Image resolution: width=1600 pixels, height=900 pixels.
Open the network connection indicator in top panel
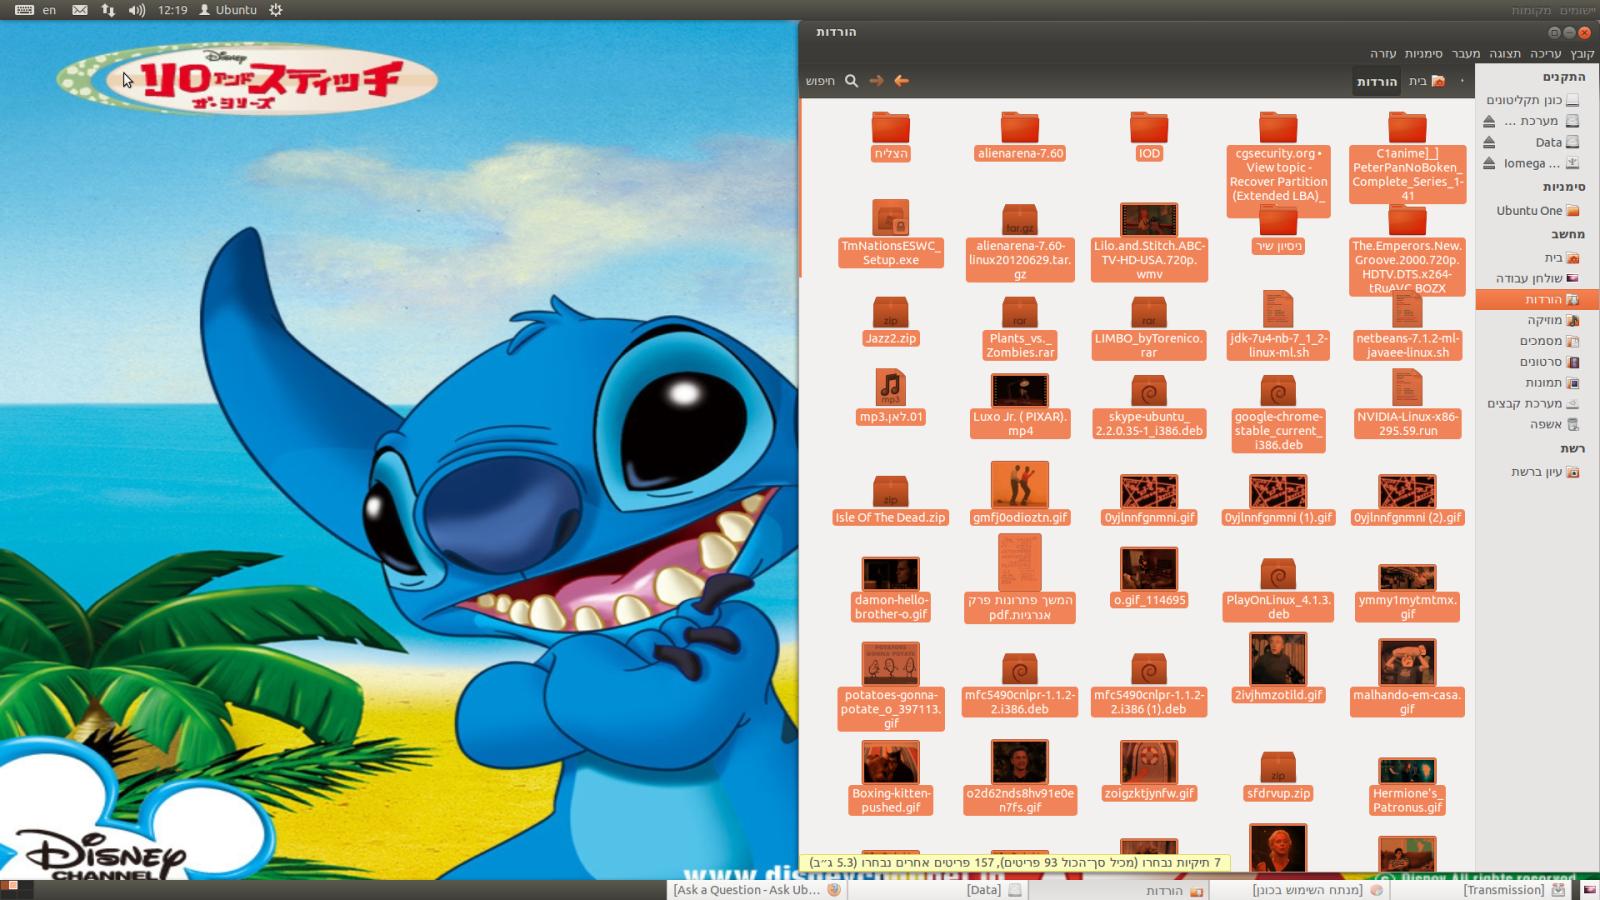tap(108, 10)
